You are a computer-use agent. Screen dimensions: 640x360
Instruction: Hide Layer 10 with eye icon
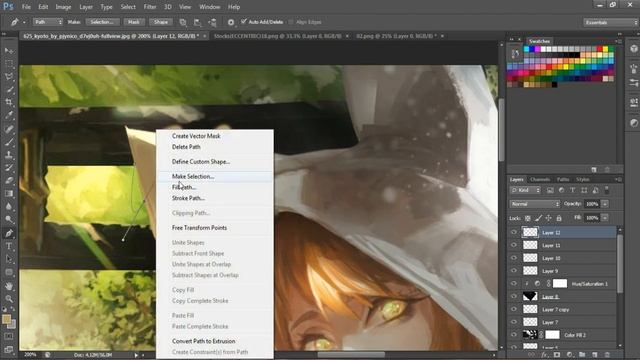514,258
